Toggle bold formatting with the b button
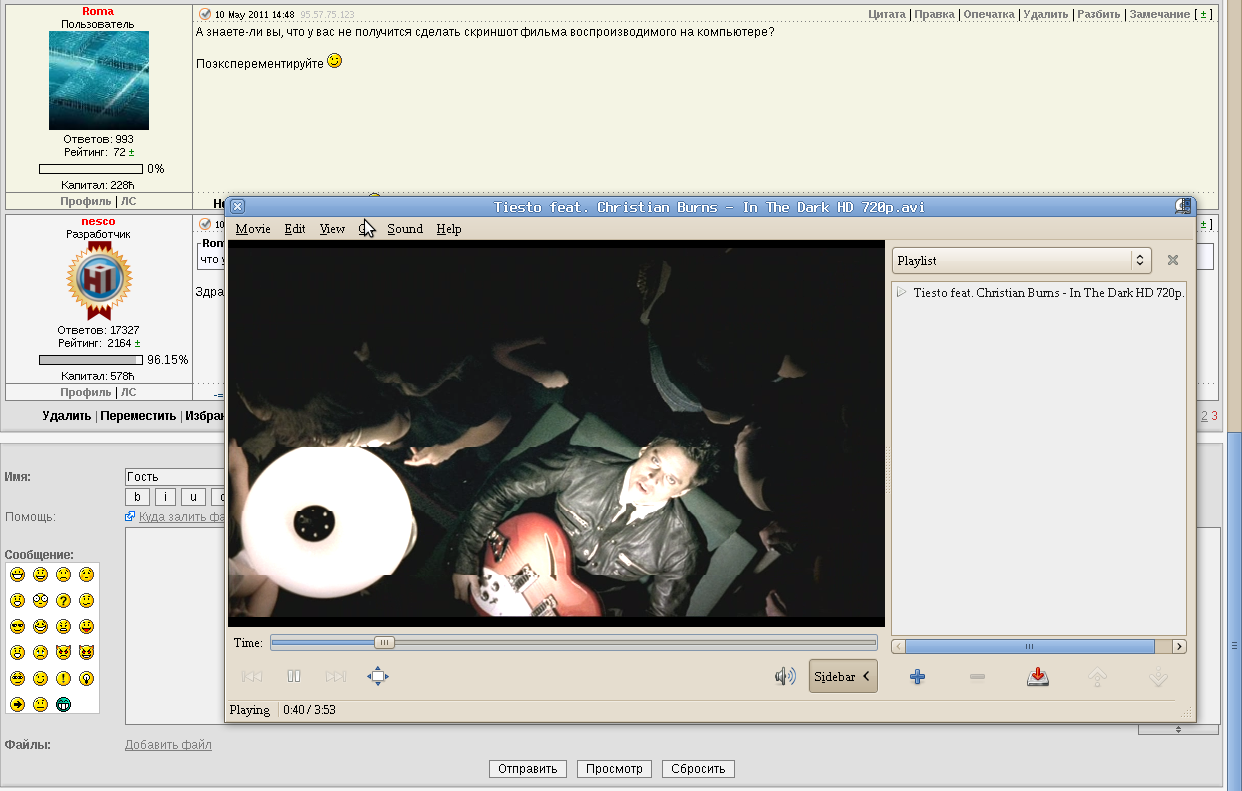The width and height of the screenshot is (1242, 791). coord(137,497)
